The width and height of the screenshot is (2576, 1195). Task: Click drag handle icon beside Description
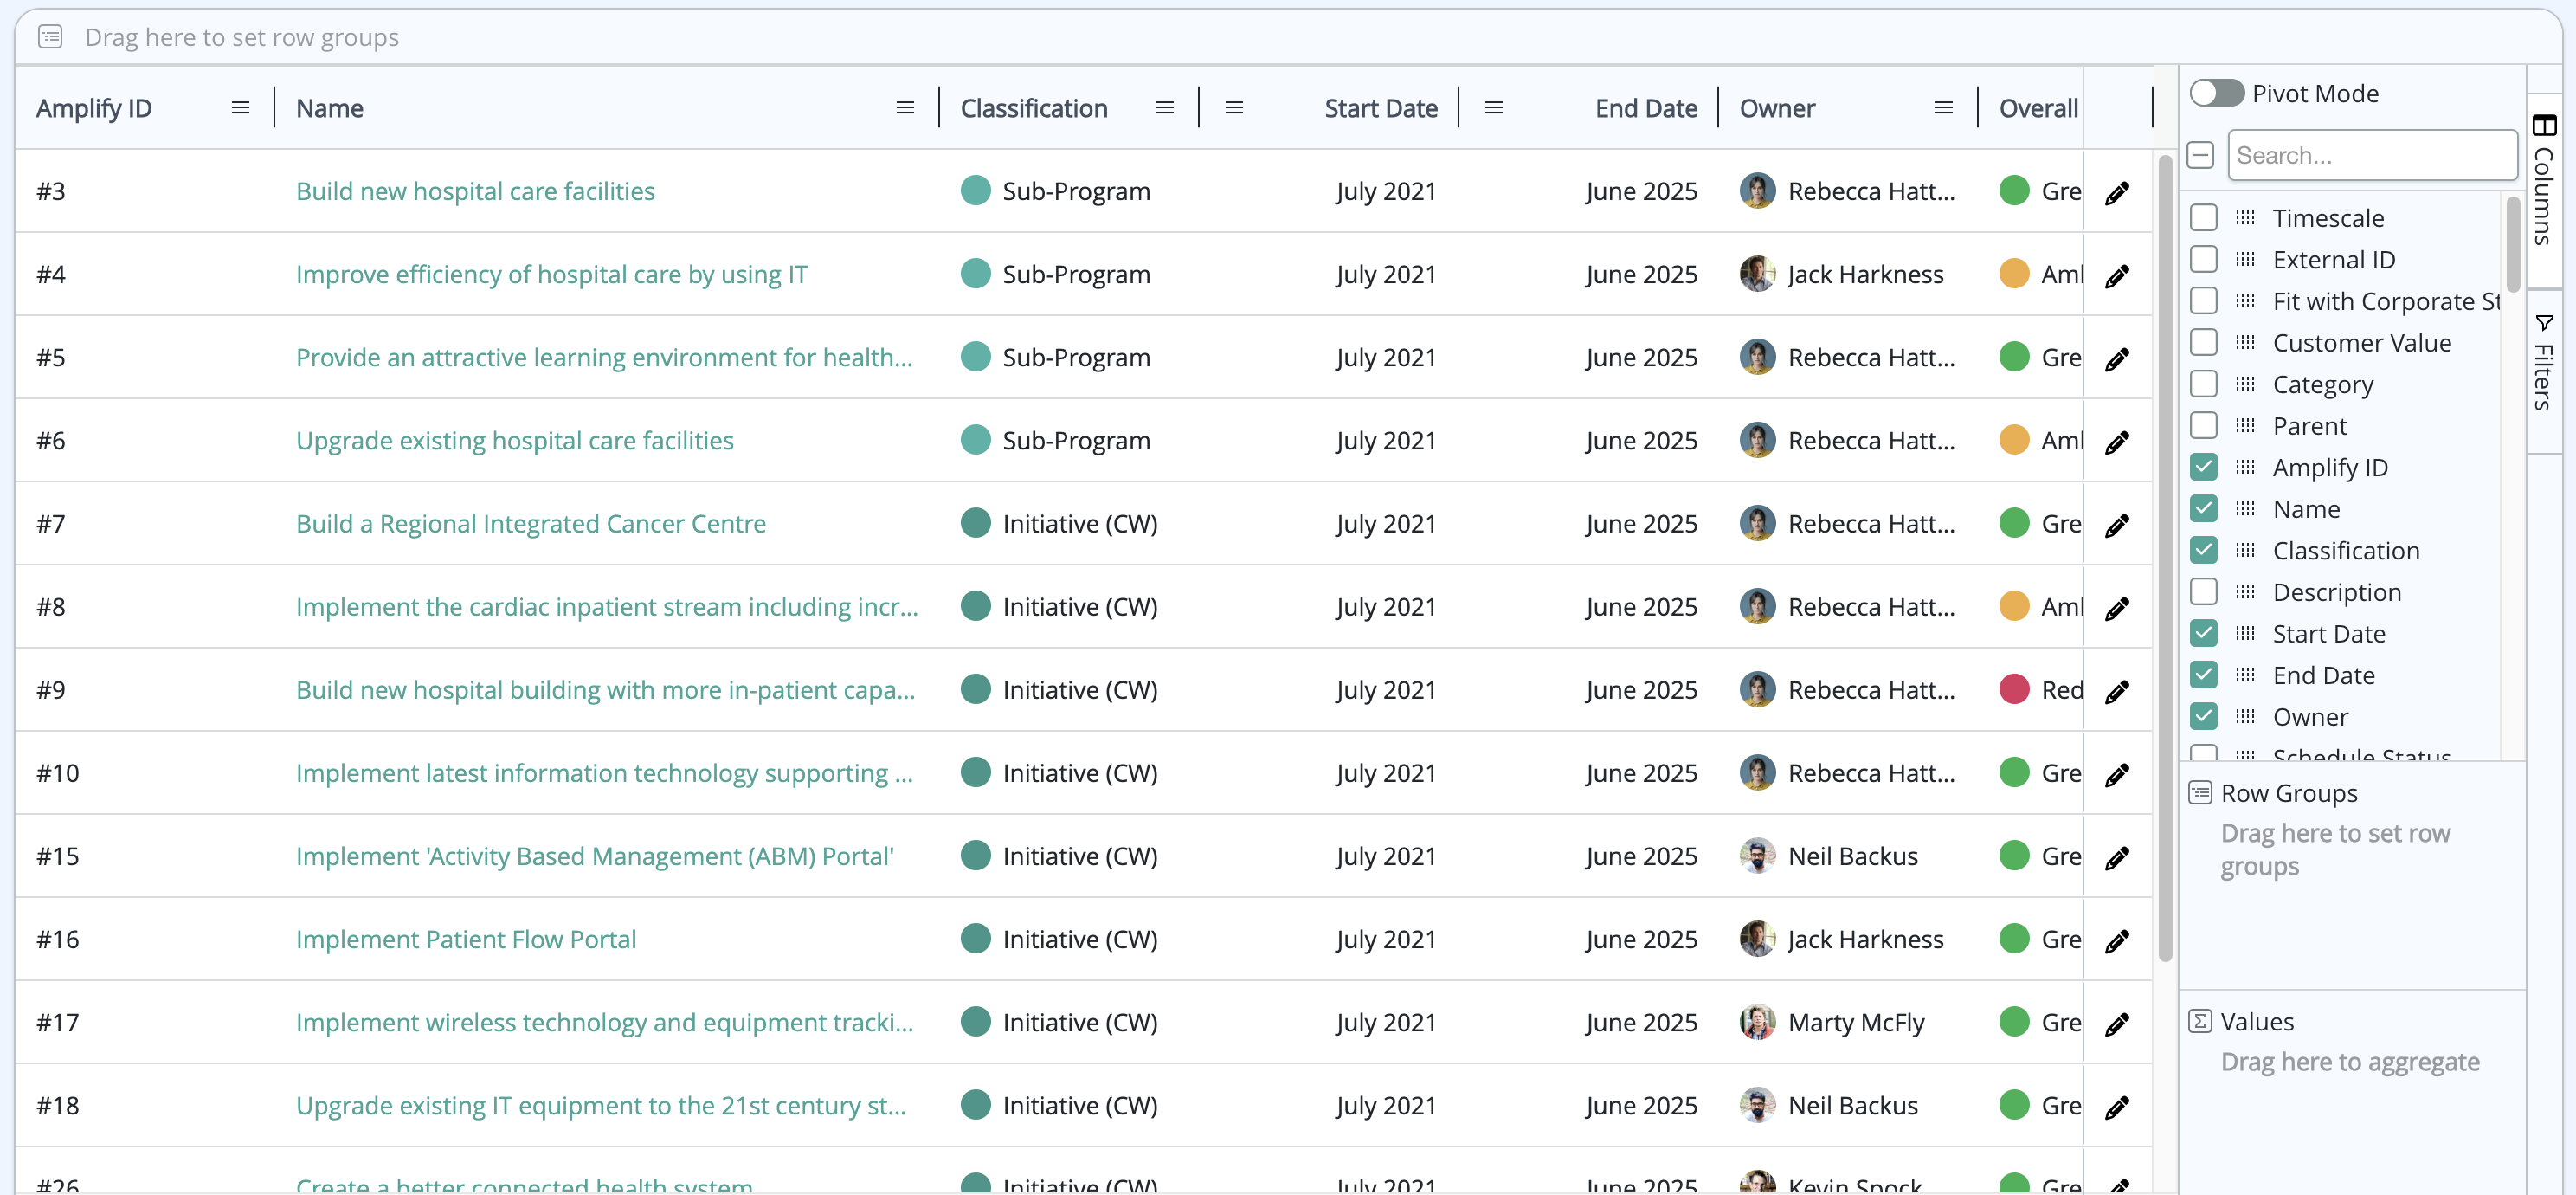(x=2245, y=592)
